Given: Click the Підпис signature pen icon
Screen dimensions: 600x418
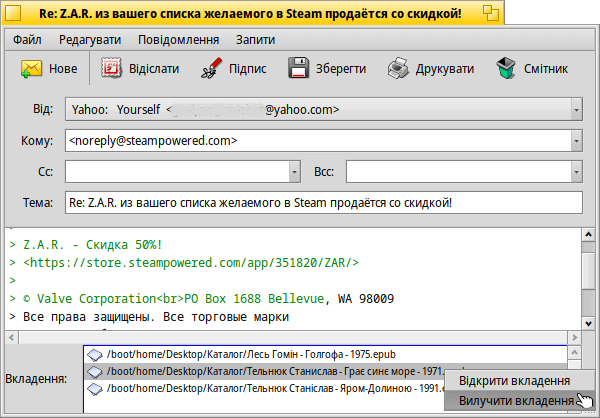Looking at the screenshot, I should pos(212,69).
